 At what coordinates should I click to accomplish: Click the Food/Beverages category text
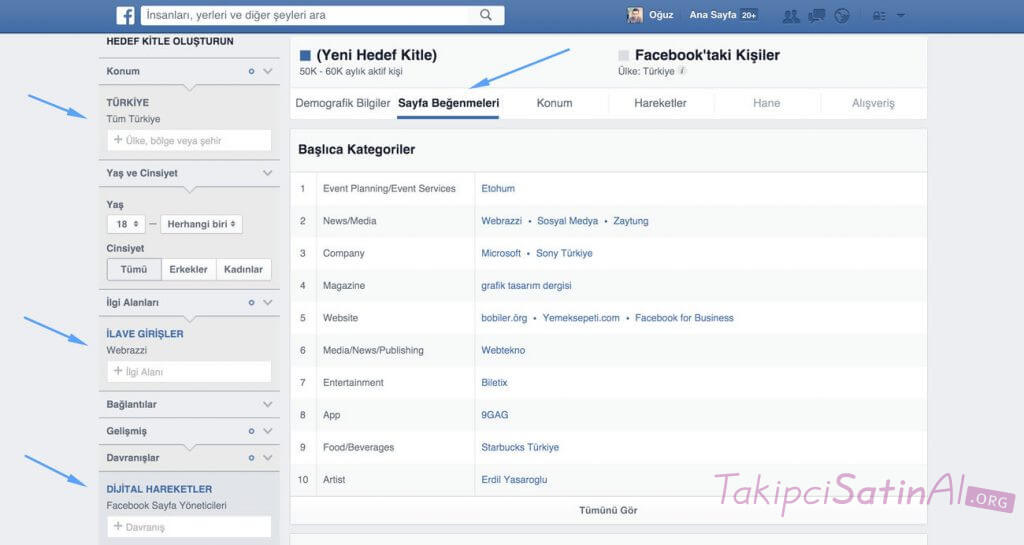[359, 448]
